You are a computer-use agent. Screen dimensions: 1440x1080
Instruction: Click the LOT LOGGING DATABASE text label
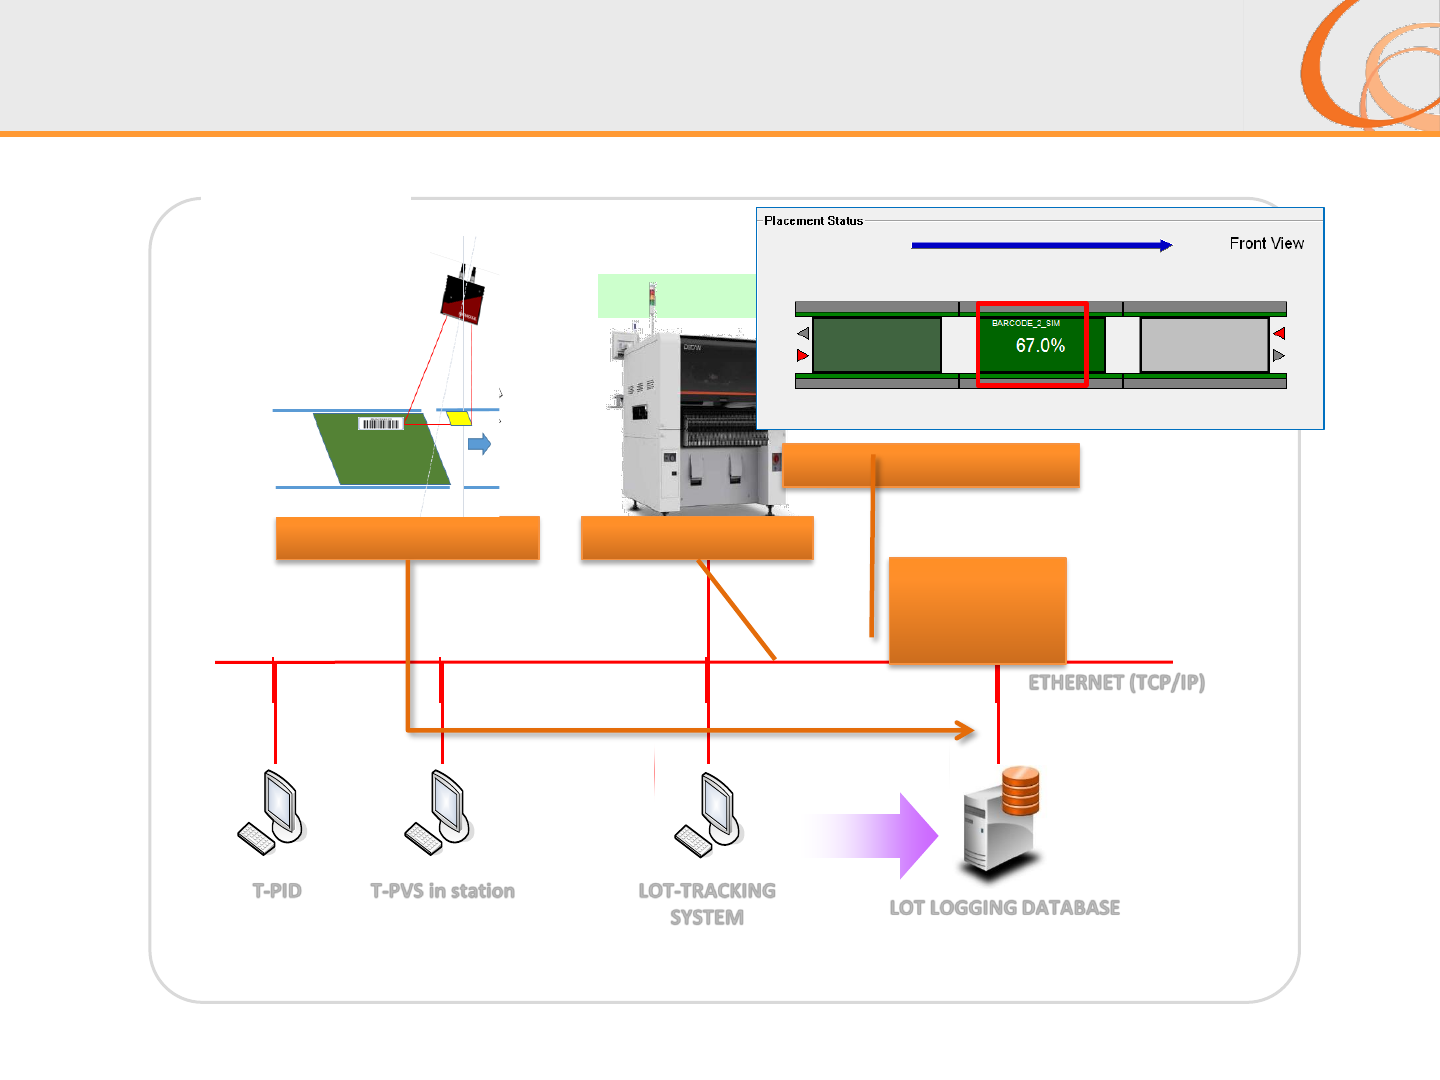[1005, 908]
